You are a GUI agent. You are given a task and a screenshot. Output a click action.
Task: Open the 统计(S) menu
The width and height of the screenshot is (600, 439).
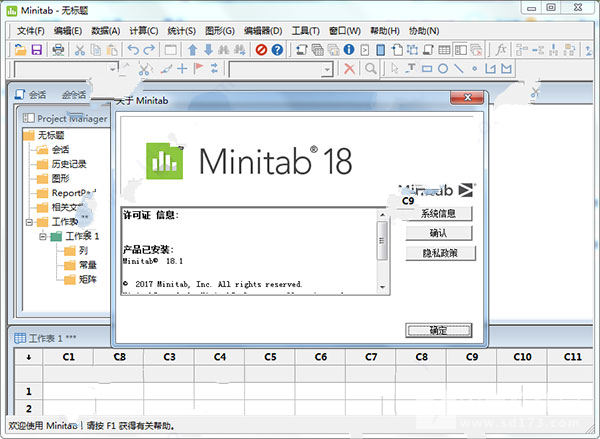(x=182, y=31)
